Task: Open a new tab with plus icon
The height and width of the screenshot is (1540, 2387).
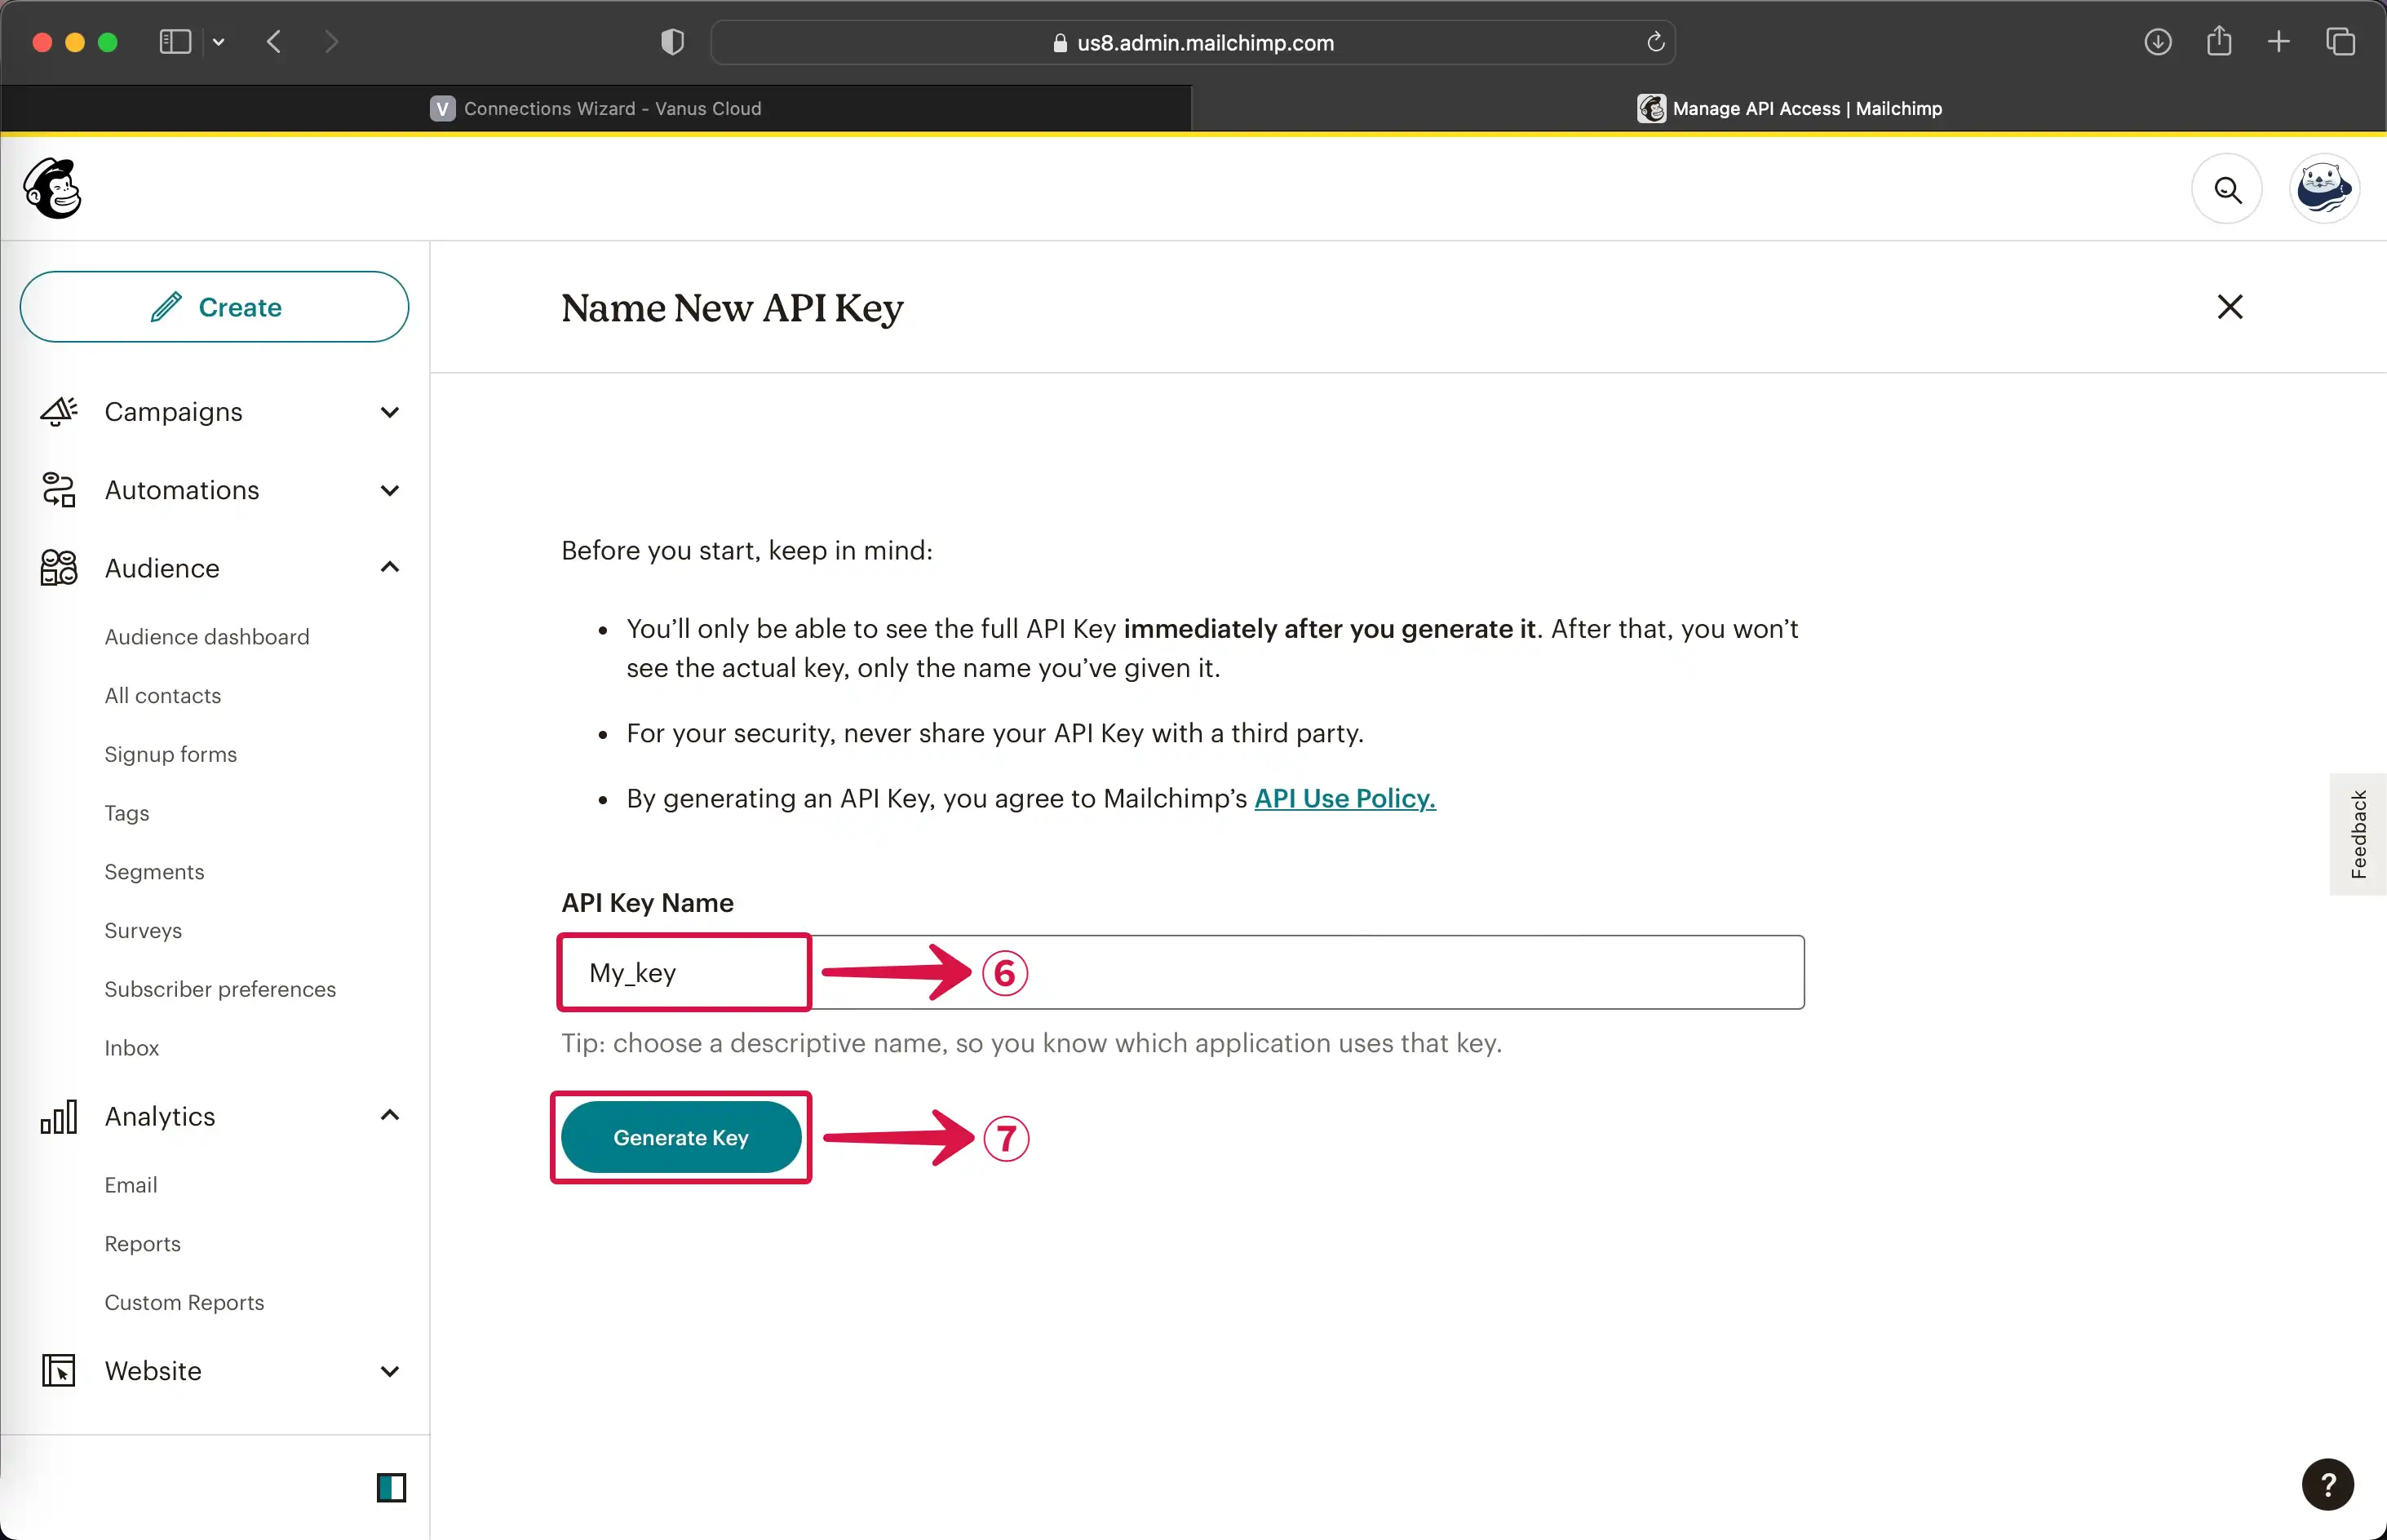Action: pyautogui.click(x=2278, y=42)
